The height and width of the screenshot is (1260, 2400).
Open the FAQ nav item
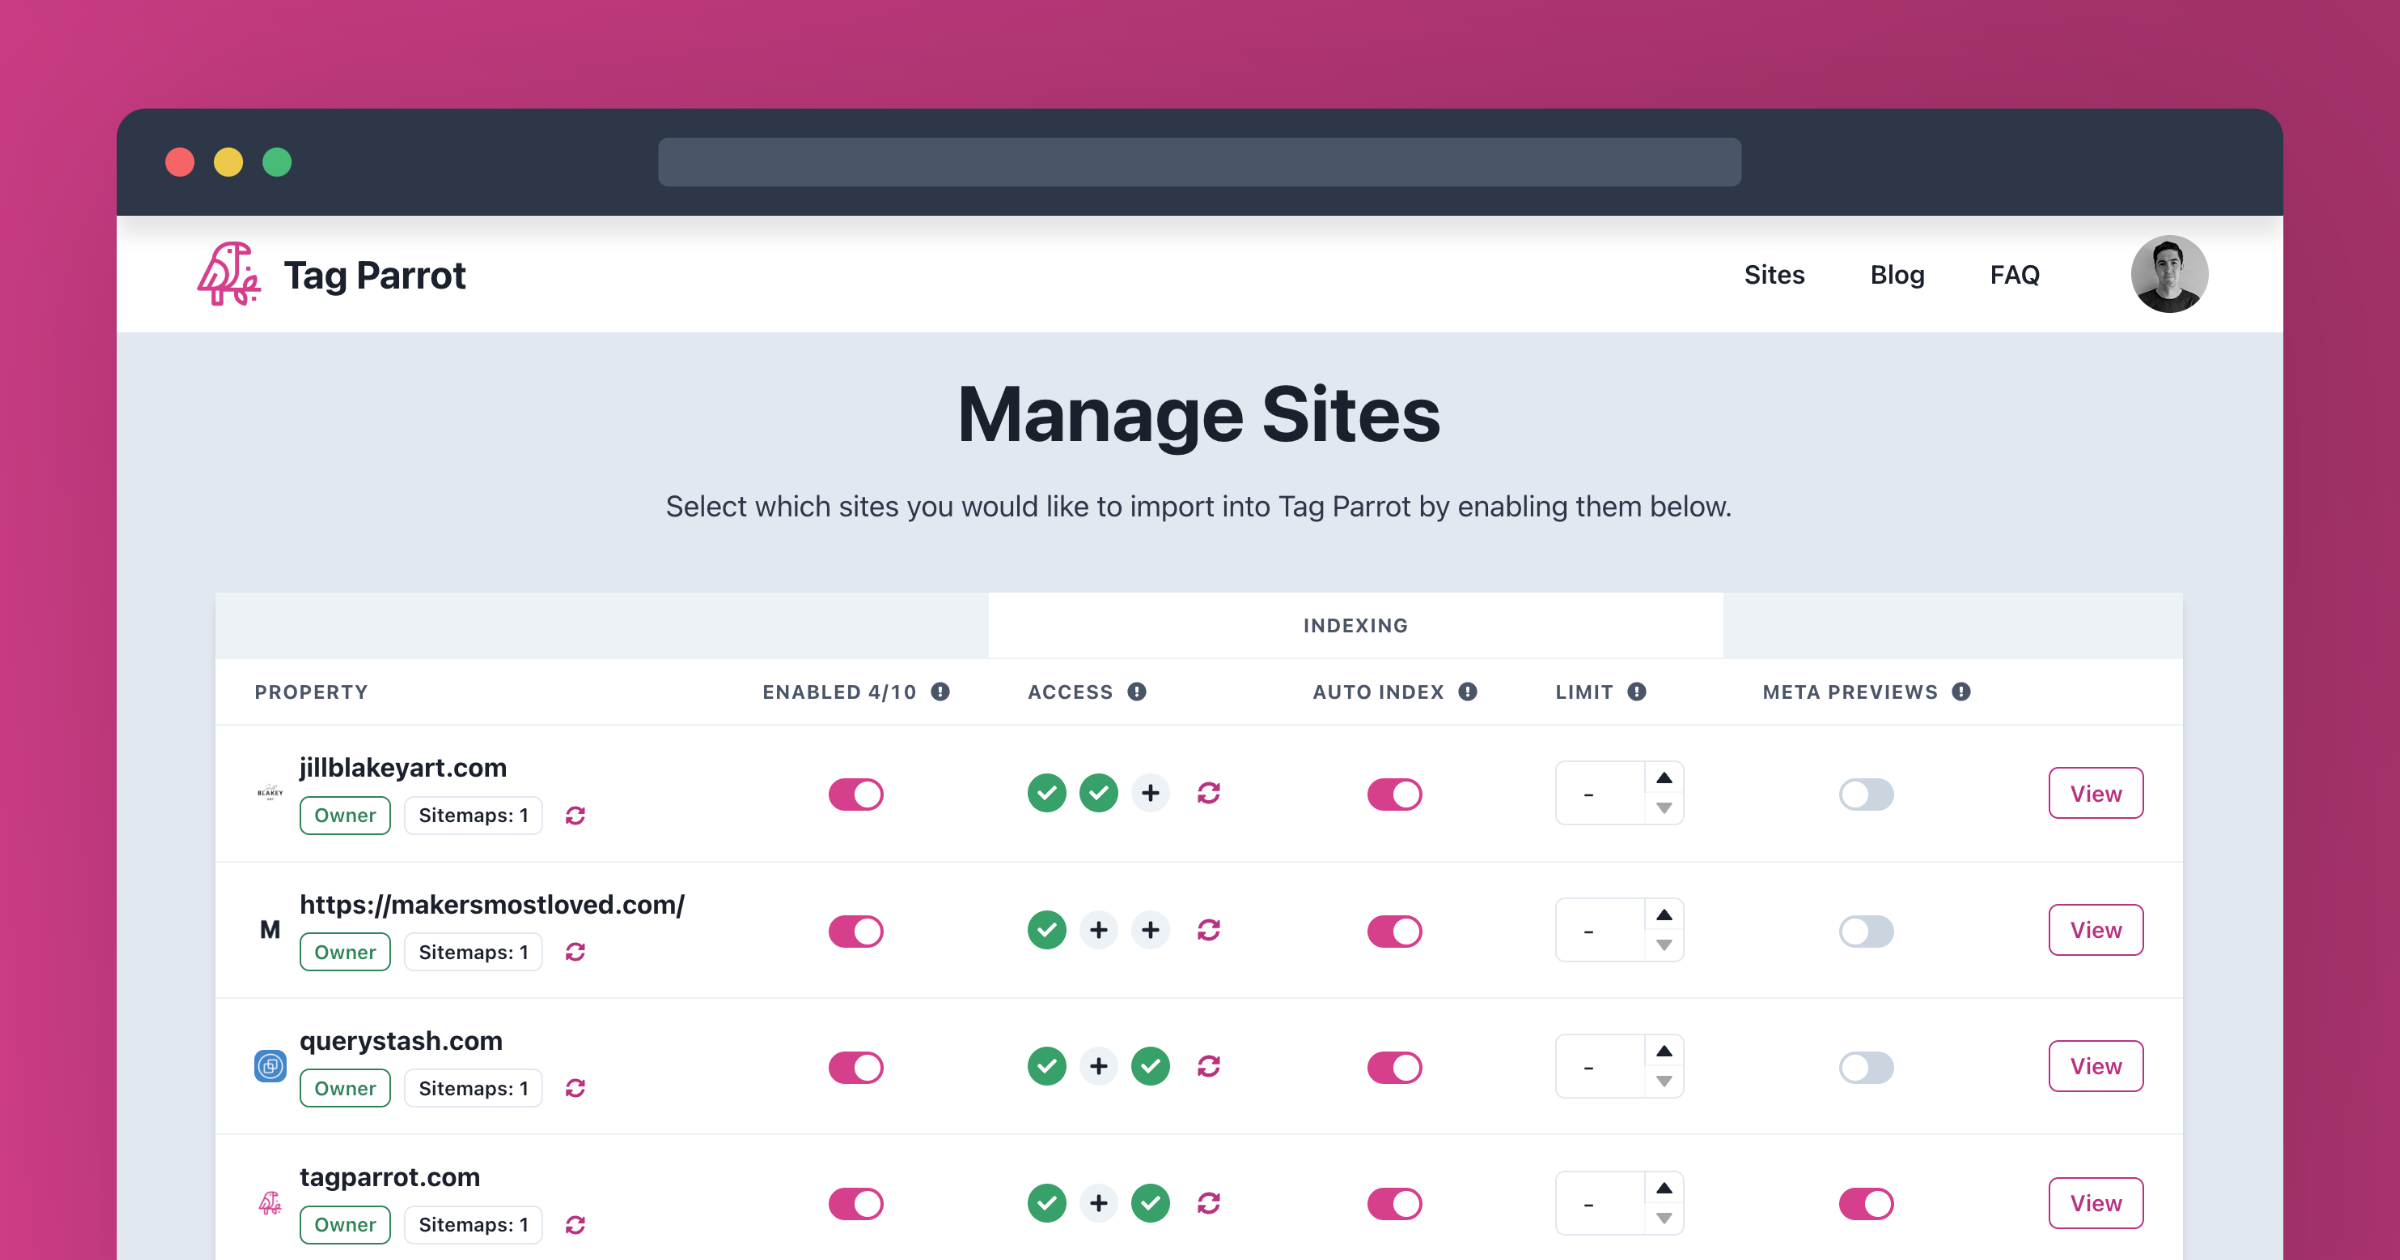(x=2014, y=275)
